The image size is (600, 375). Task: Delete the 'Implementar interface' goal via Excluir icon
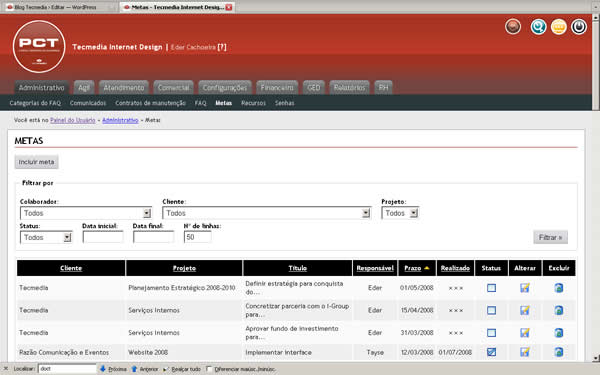(559, 352)
